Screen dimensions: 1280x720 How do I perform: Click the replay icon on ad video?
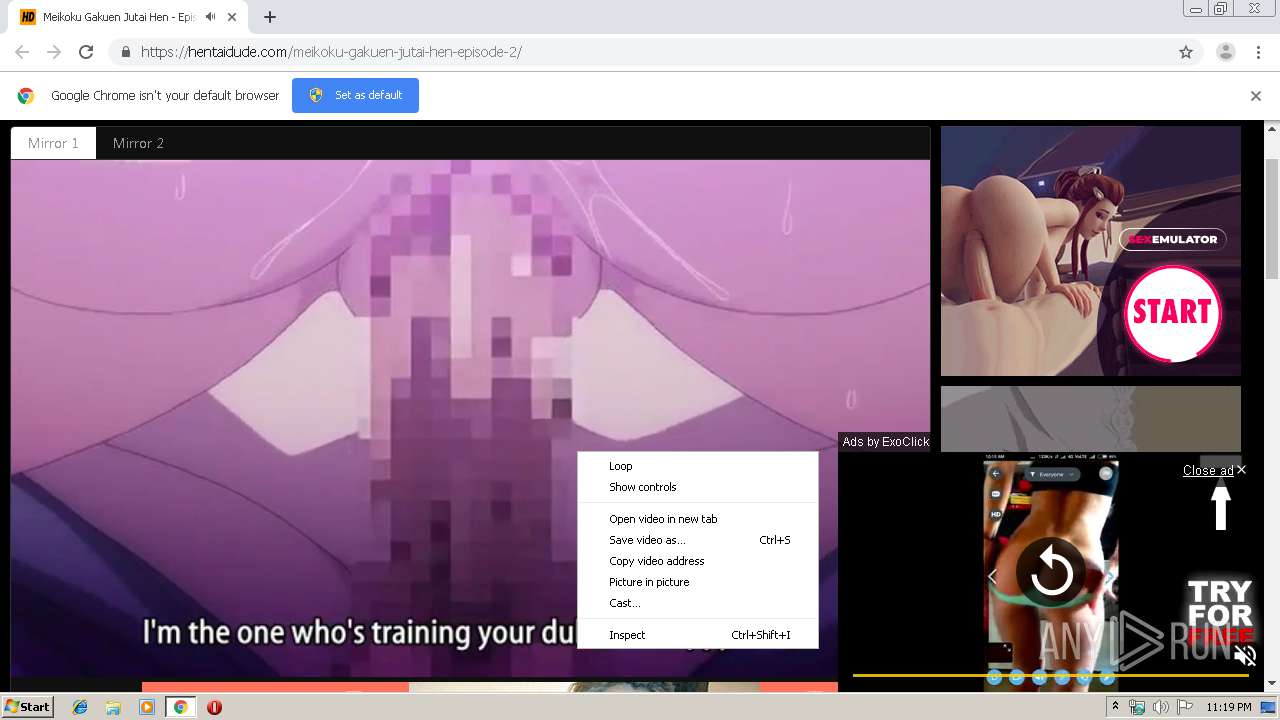(1051, 573)
